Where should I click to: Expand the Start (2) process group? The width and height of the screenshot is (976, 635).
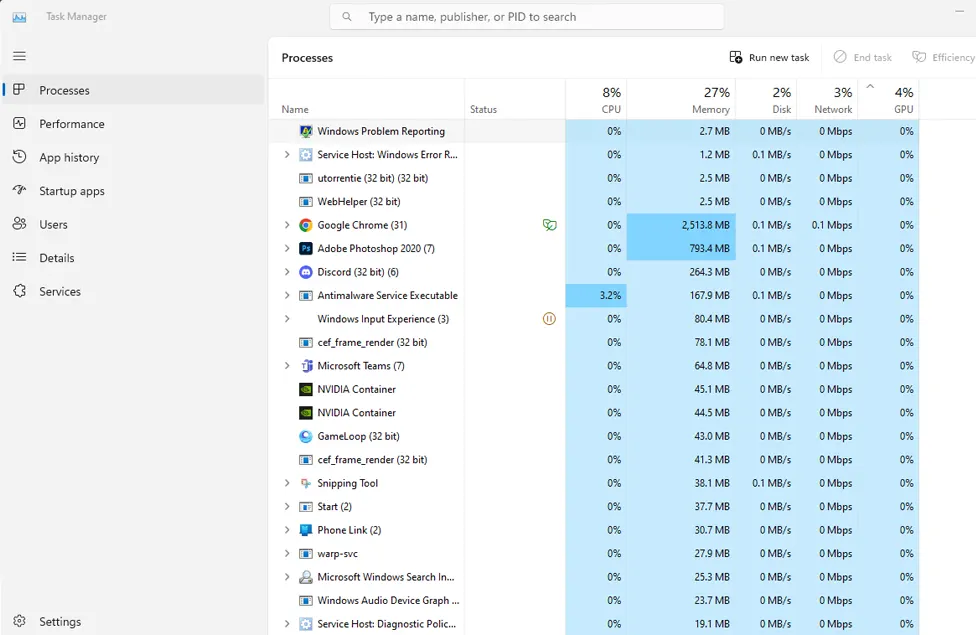click(287, 507)
